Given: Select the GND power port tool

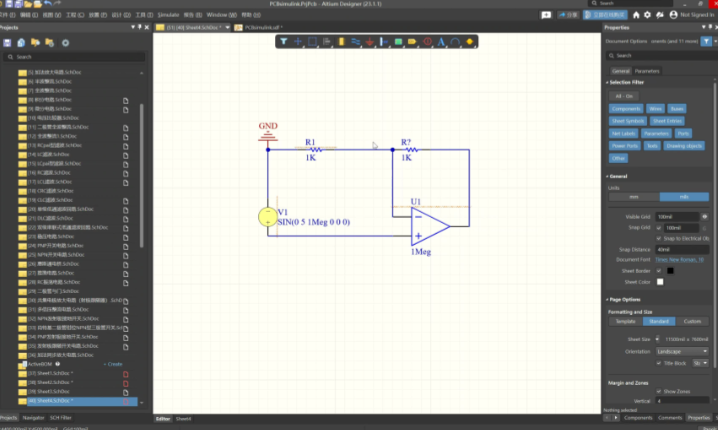Looking at the screenshot, I should pos(369,42).
